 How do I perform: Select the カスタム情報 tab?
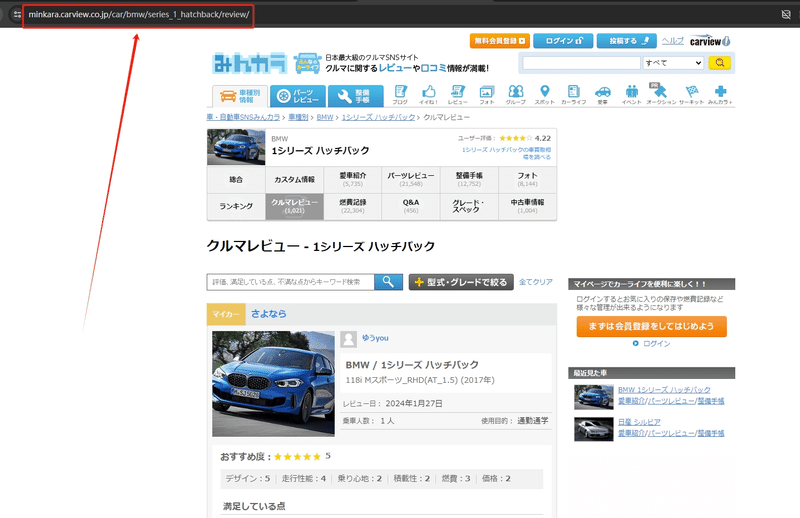294,180
